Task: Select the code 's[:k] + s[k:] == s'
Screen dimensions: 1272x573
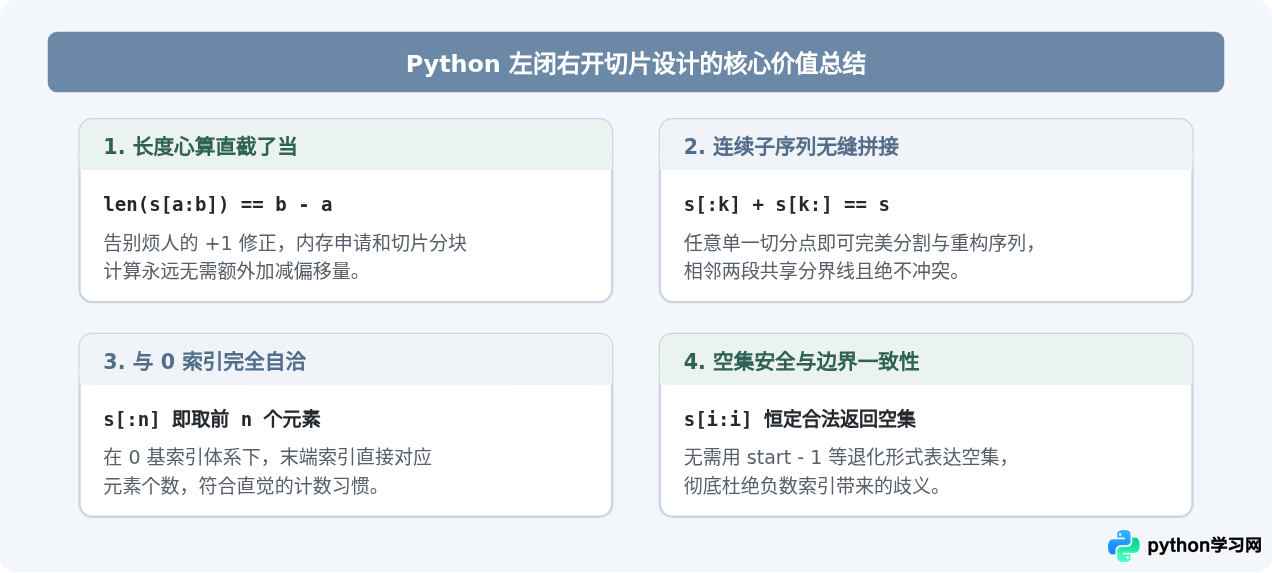Action: click(x=787, y=205)
